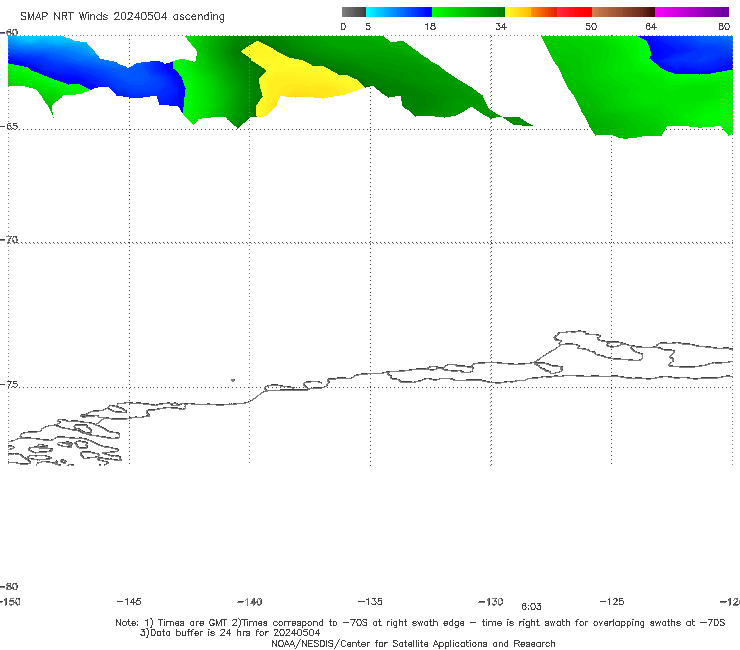Click the color bar label '5'
This screenshot has width=740, height=650.
point(368,26)
